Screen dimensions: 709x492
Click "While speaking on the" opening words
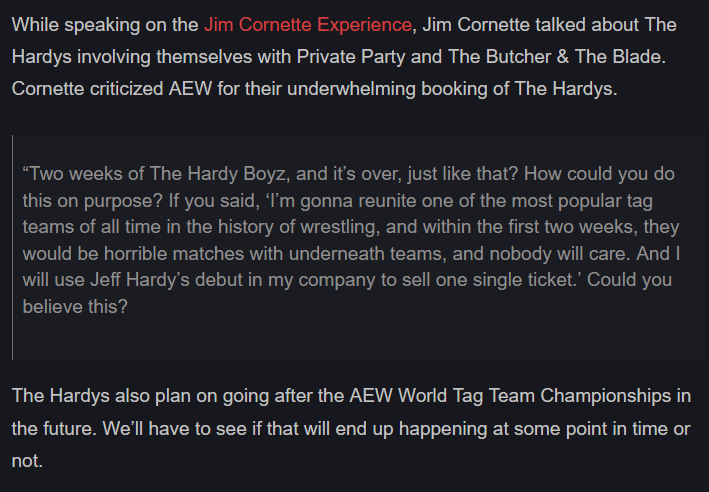tap(105, 25)
